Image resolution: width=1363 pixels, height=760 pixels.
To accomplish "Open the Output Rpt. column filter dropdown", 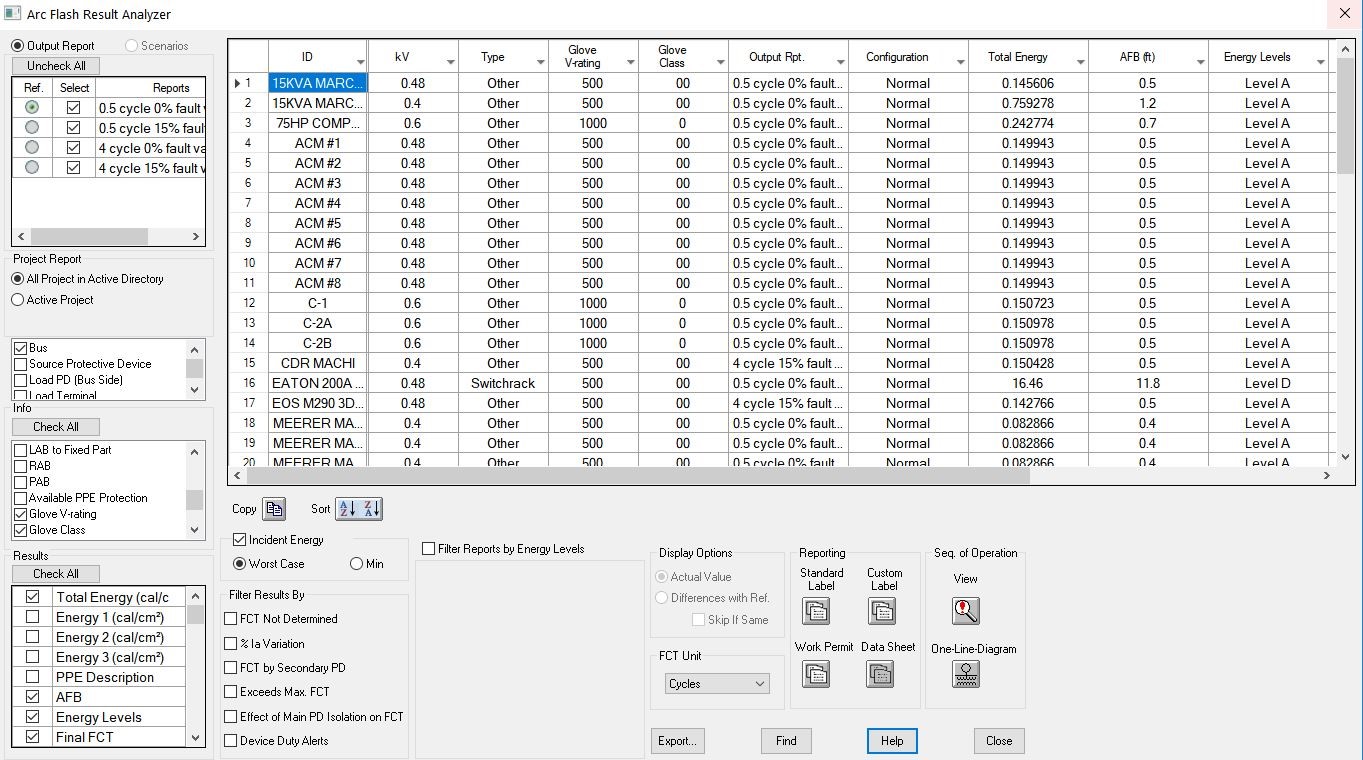I will [x=840, y=63].
